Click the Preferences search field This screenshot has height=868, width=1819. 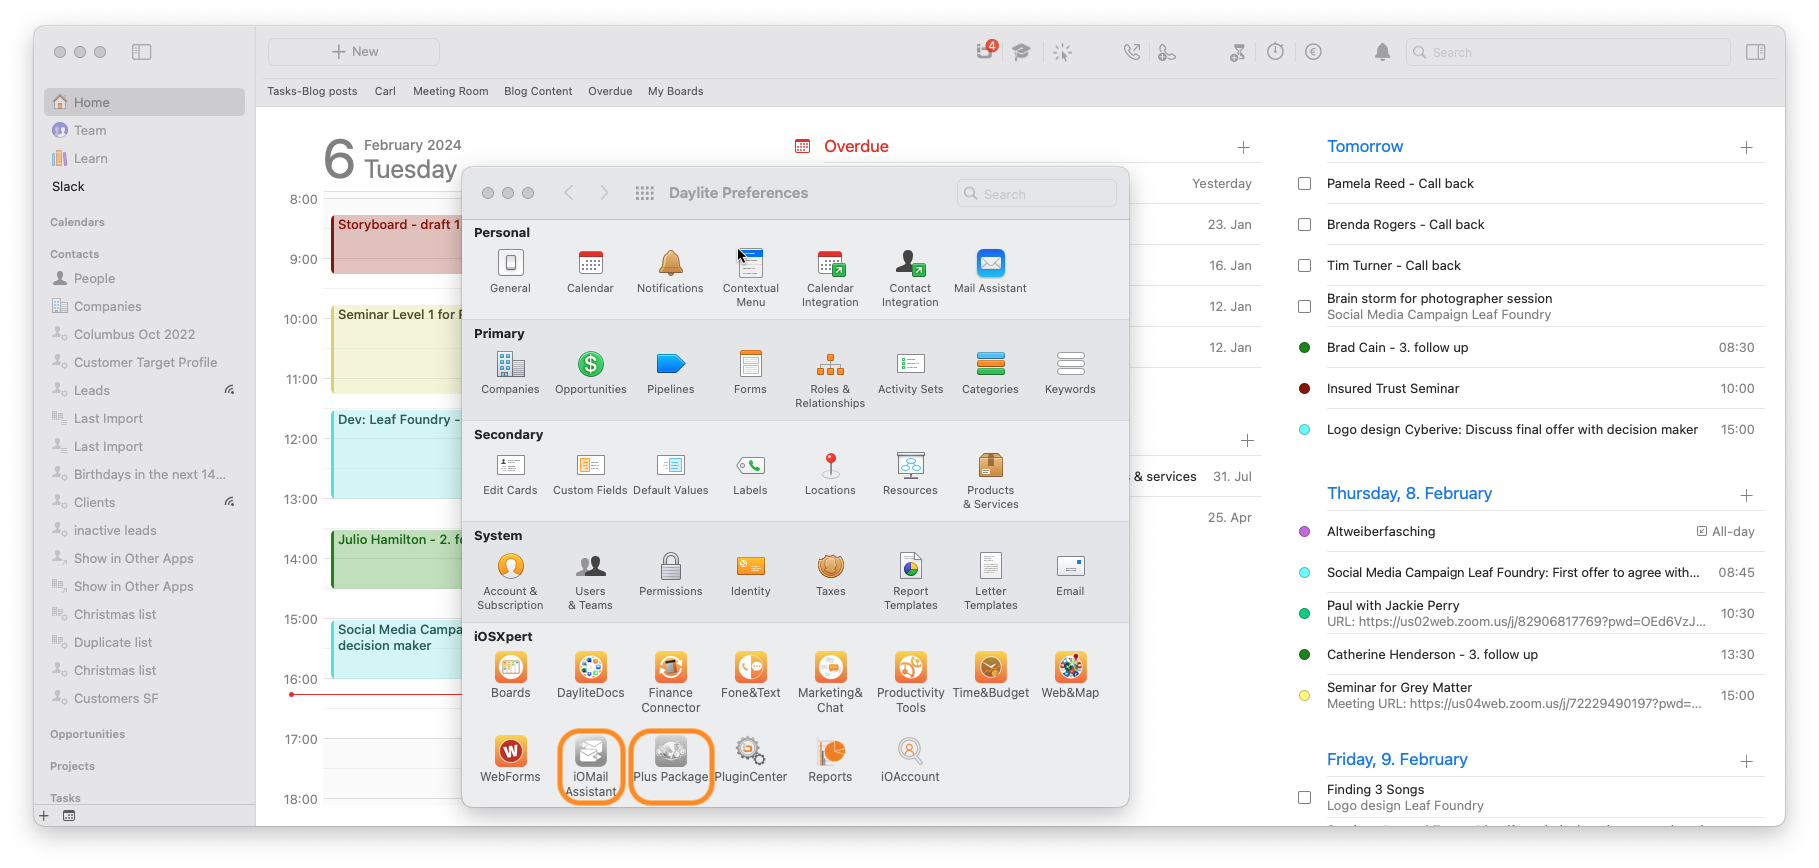(x=1036, y=194)
